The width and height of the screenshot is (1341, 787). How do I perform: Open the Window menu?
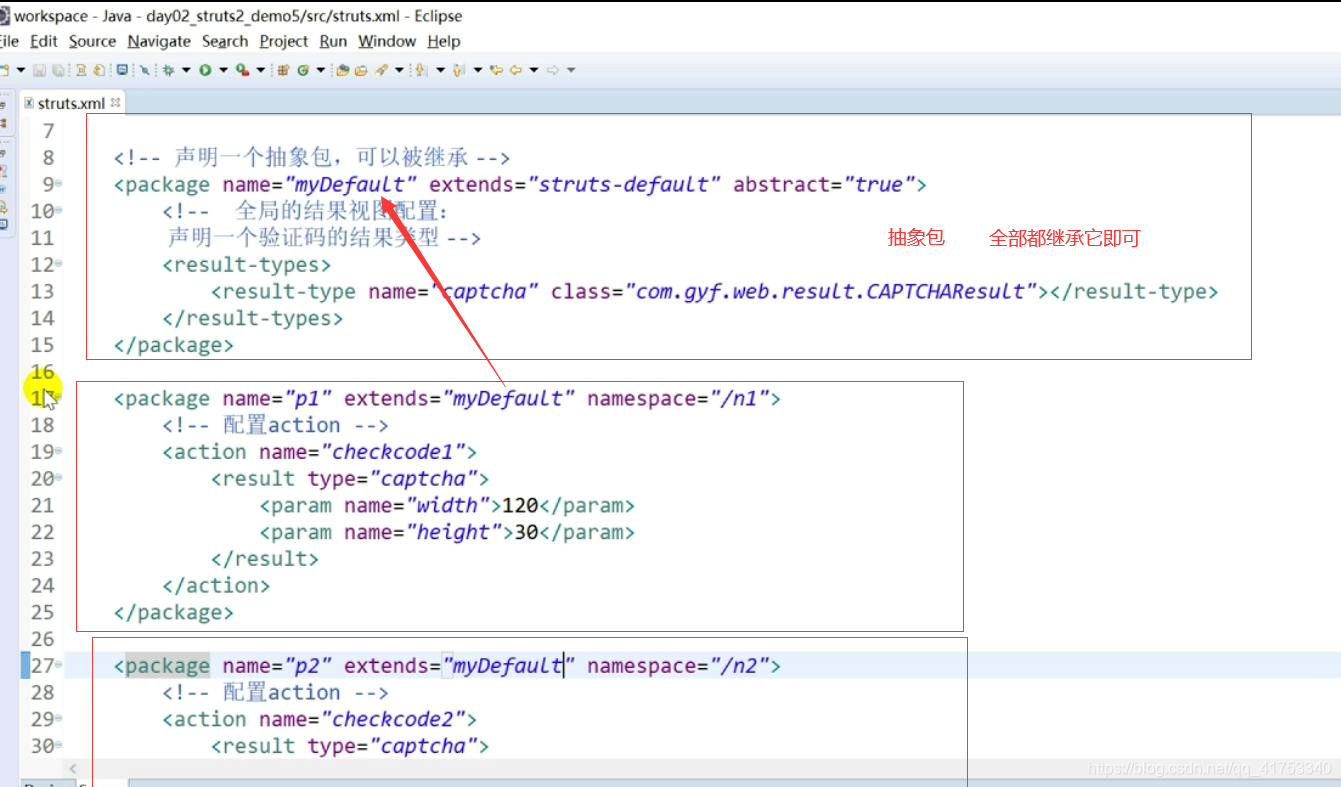point(387,41)
